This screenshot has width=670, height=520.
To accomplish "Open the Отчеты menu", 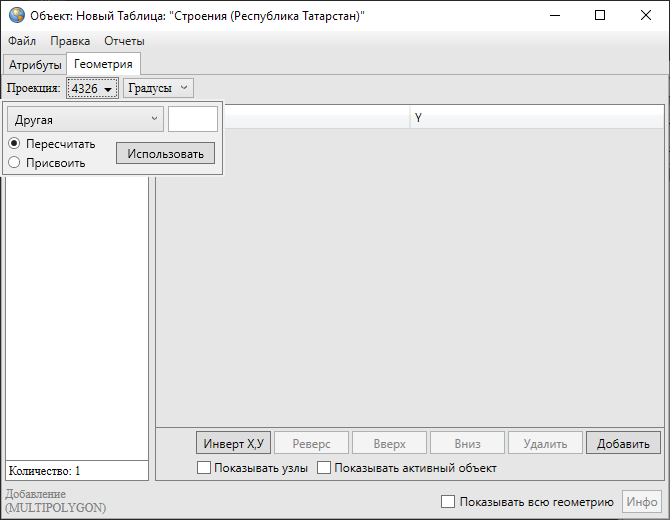I will pyautogui.click(x=124, y=41).
